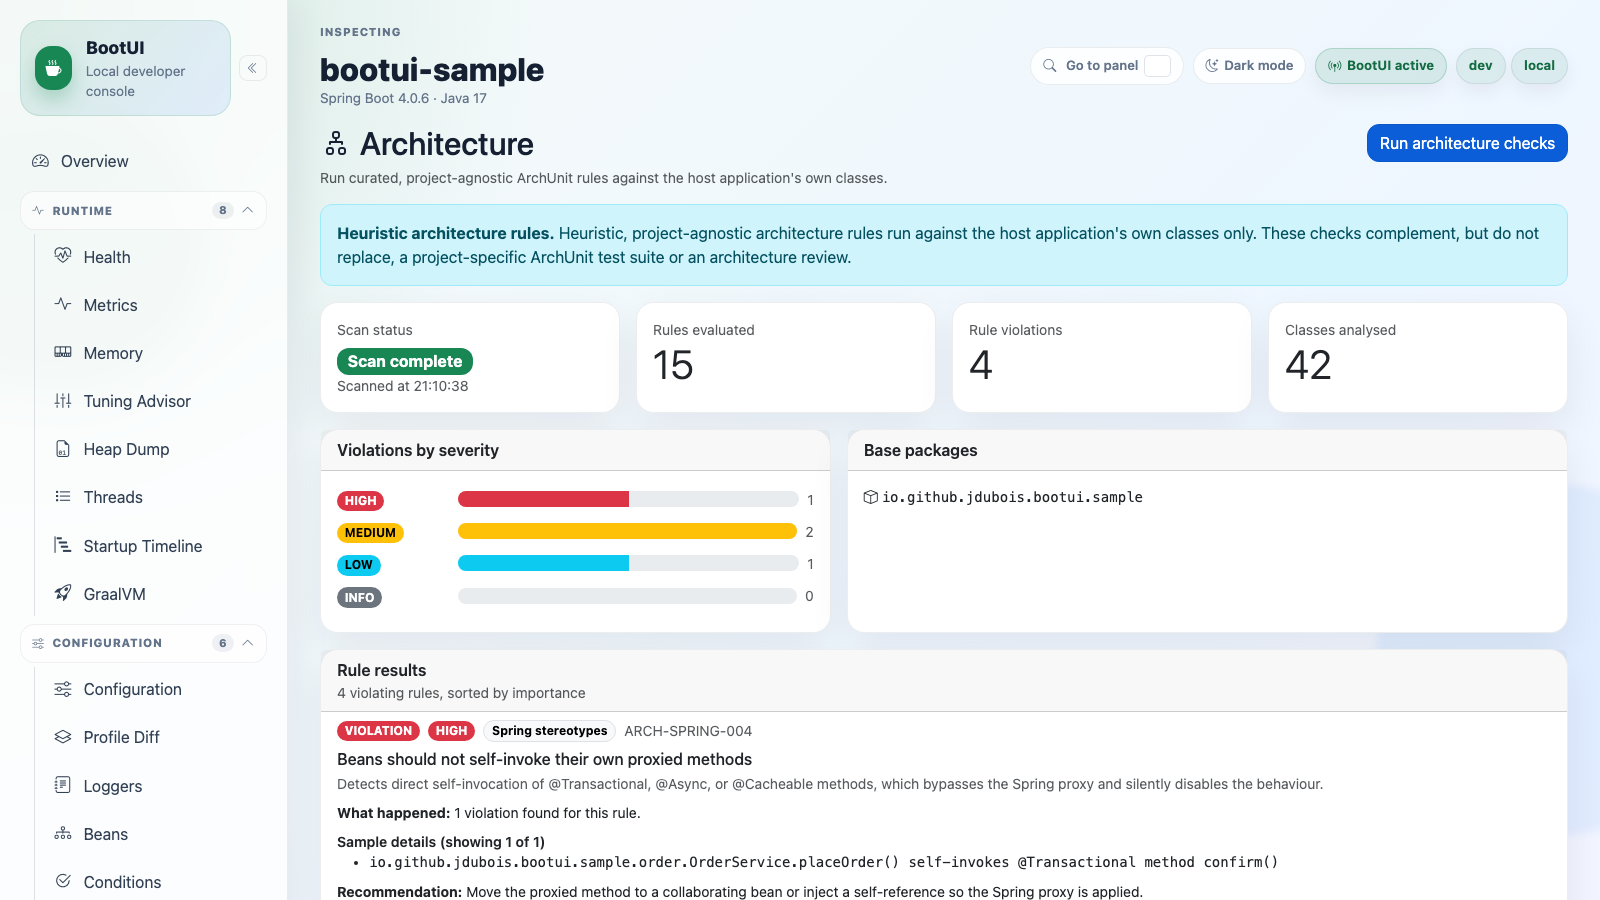1600x900 pixels.
Task: Click the red HIGH severity bar
Action: tap(543, 499)
